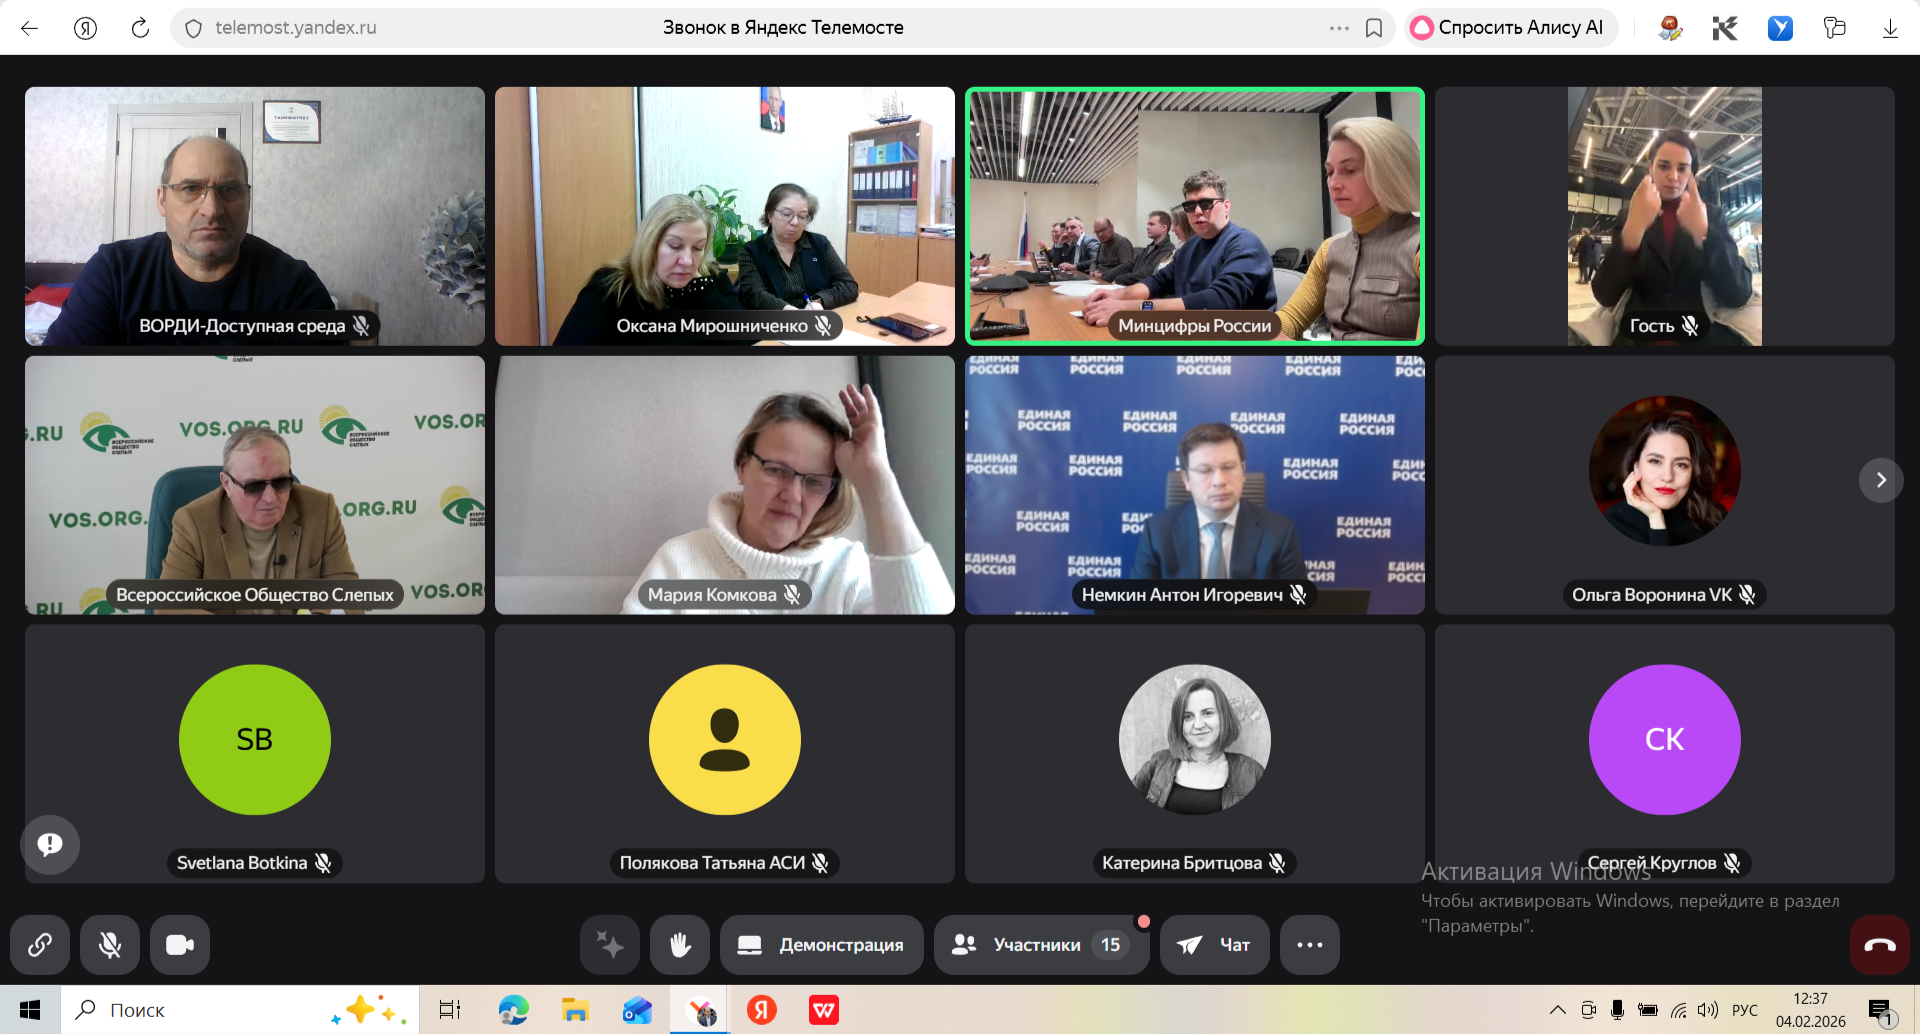This screenshot has width=1920, height=1034.
Task: Open the red Yandex taskbar icon
Action: pyautogui.click(x=762, y=1010)
